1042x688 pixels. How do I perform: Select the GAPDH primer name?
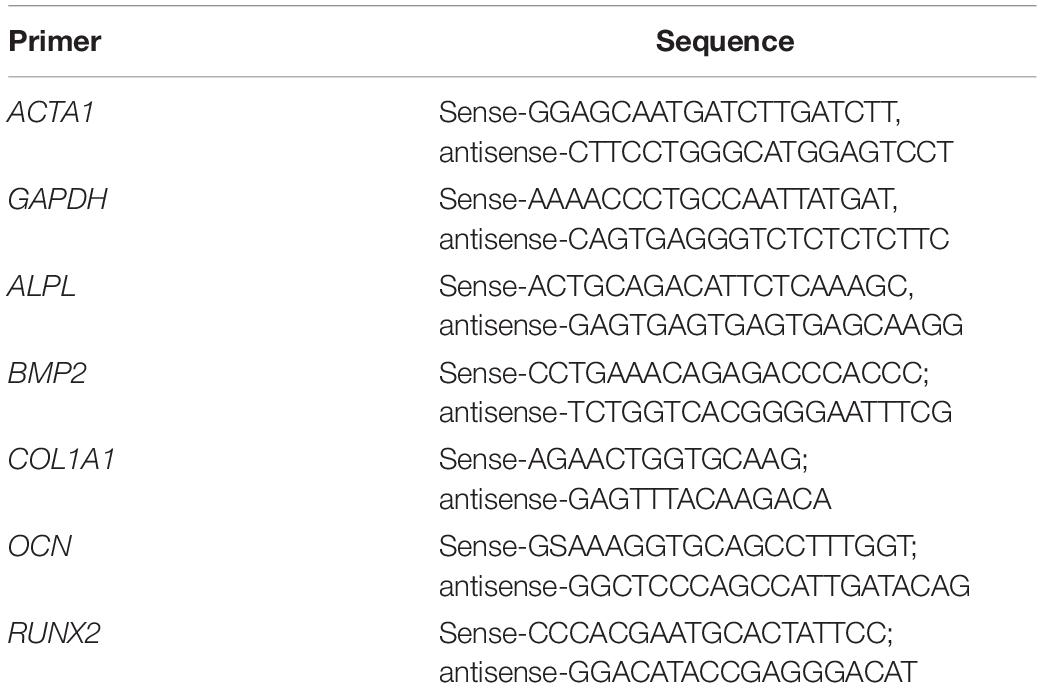[57, 199]
